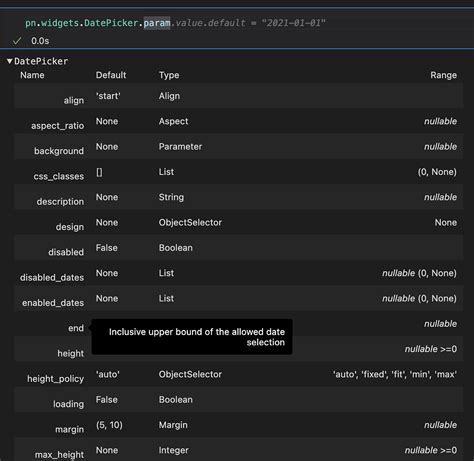Click the 'param' token in the code
Screen dimensions: 474x461
pyautogui.click(x=157, y=23)
